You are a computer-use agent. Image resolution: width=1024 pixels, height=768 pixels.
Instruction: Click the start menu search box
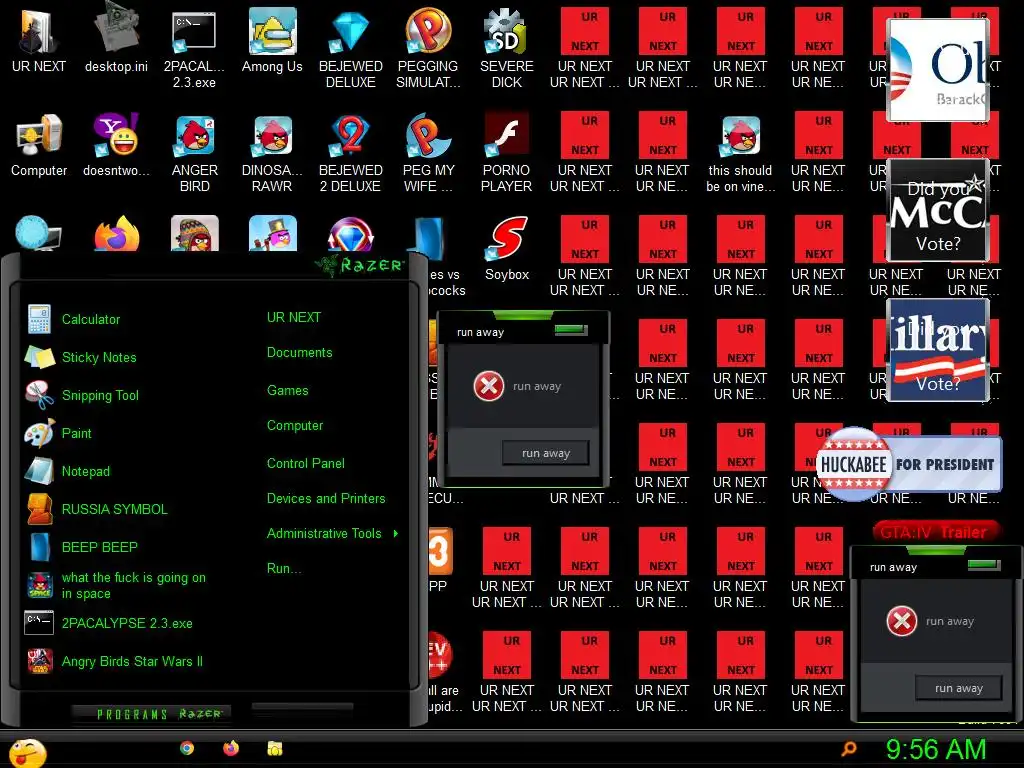coord(302,709)
